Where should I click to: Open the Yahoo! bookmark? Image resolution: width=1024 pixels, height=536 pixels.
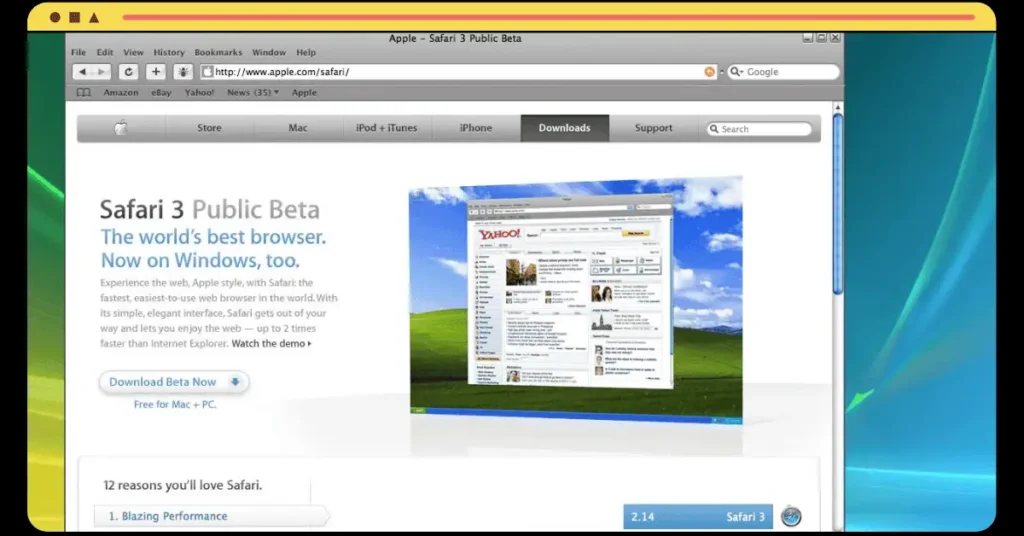tap(199, 93)
